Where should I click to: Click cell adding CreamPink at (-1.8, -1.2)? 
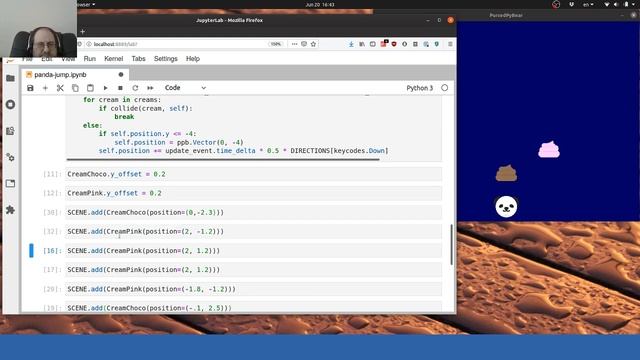[253, 289]
